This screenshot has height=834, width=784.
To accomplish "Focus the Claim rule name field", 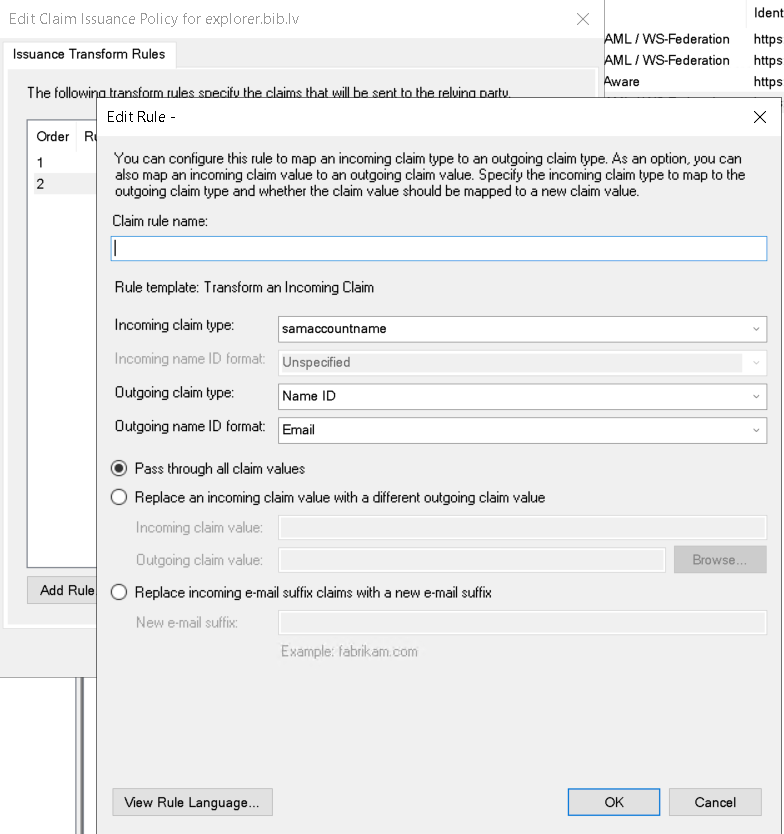I will coord(438,248).
